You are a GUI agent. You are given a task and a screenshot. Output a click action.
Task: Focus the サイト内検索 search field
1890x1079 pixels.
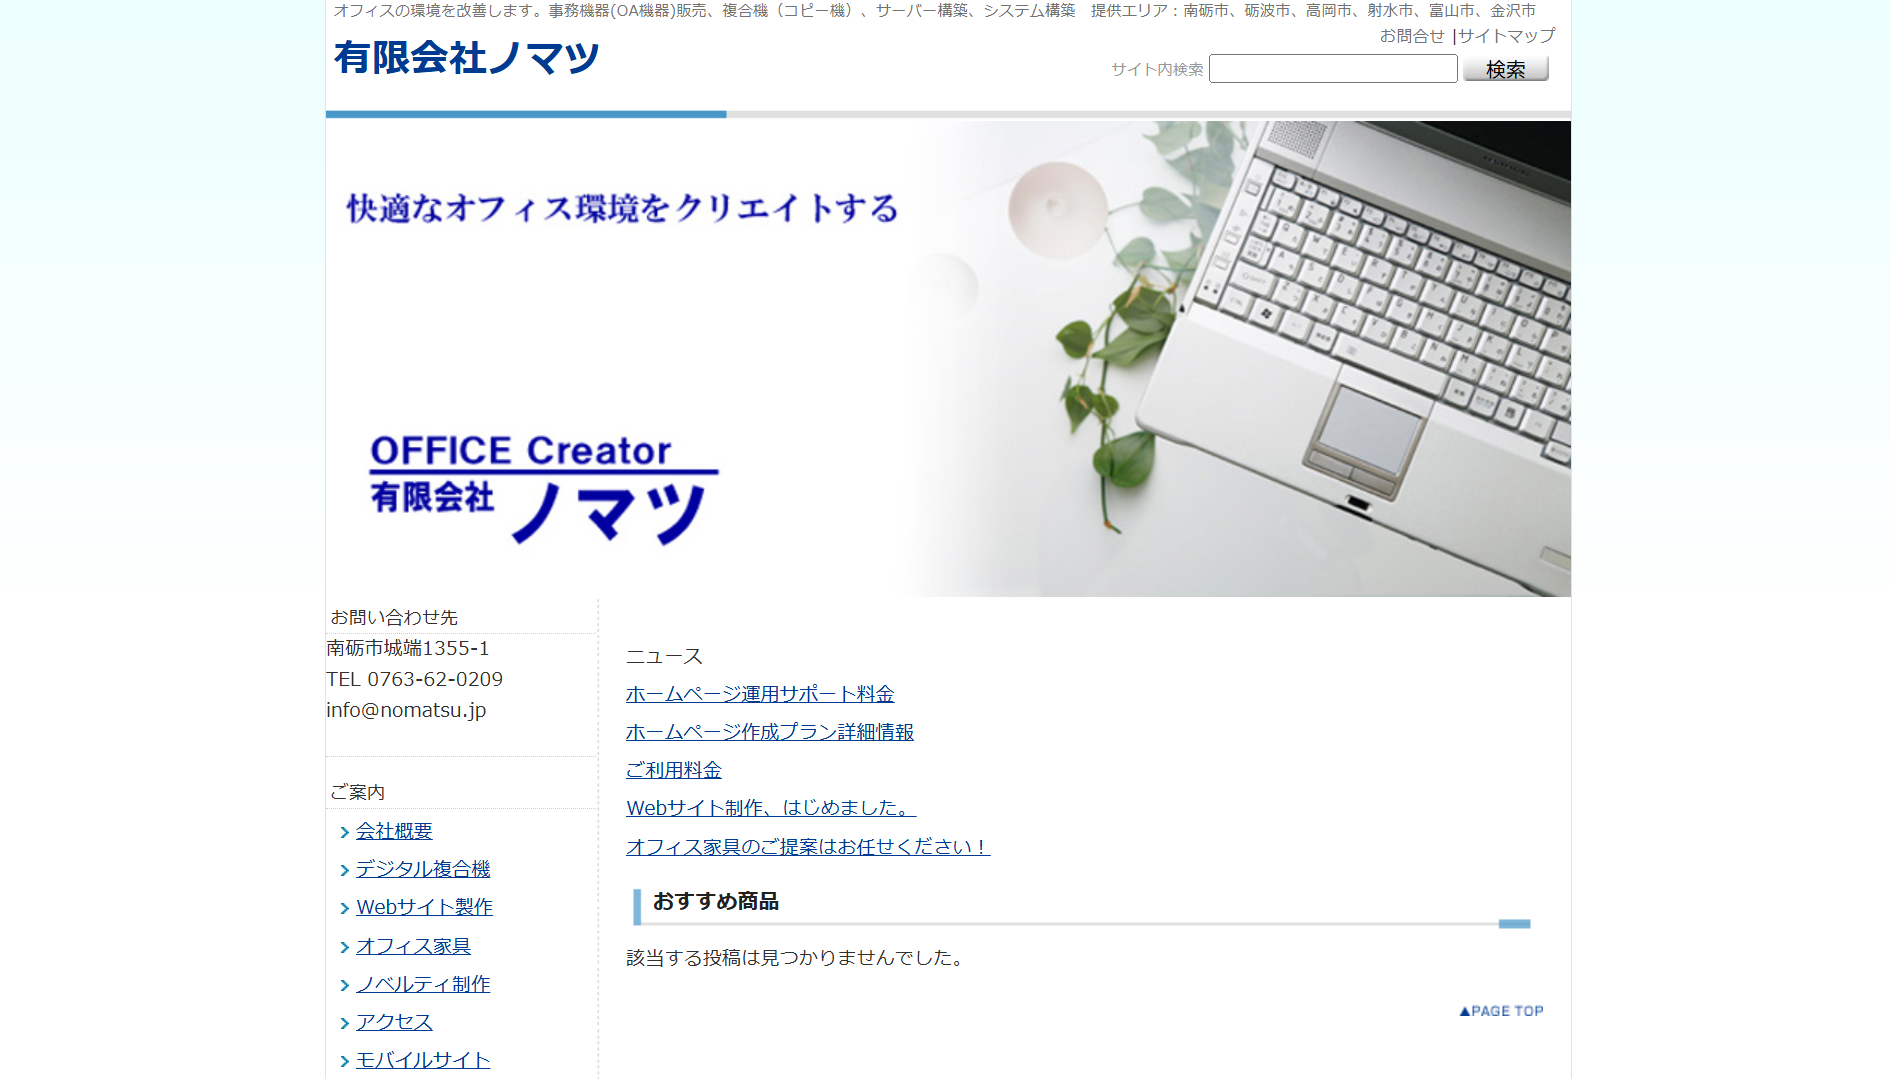(1332, 69)
